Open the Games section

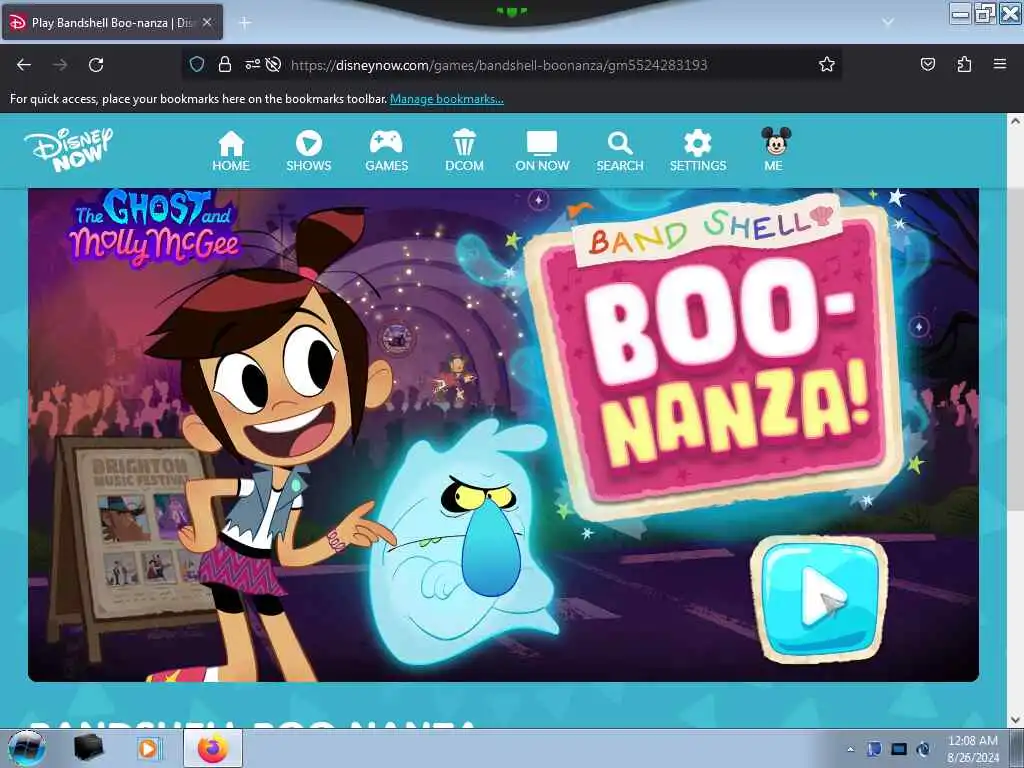tap(386, 151)
